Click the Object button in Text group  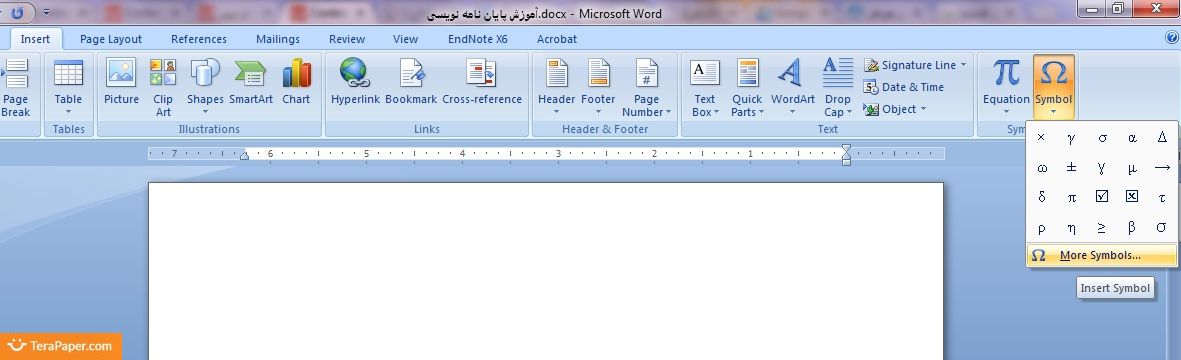(890, 109)
